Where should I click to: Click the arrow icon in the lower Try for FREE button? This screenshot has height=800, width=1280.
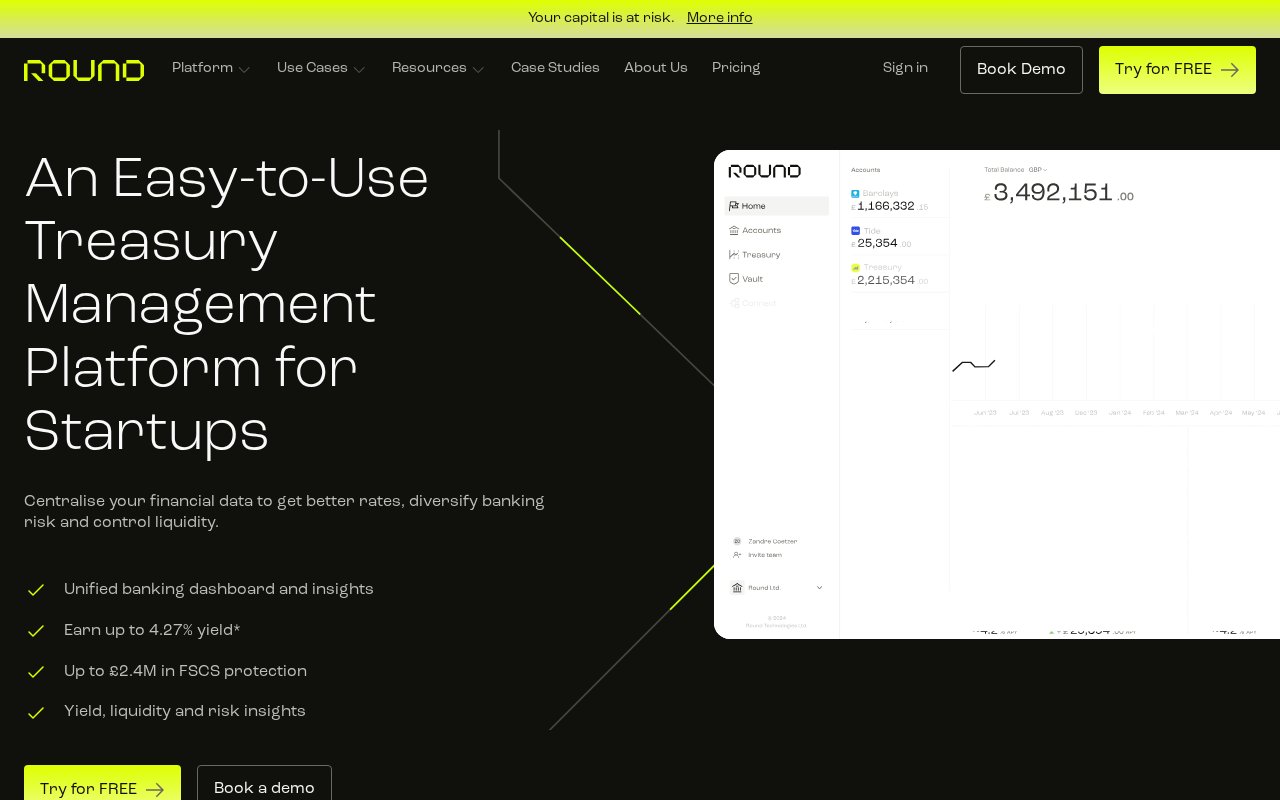click(x=155, y=789)
